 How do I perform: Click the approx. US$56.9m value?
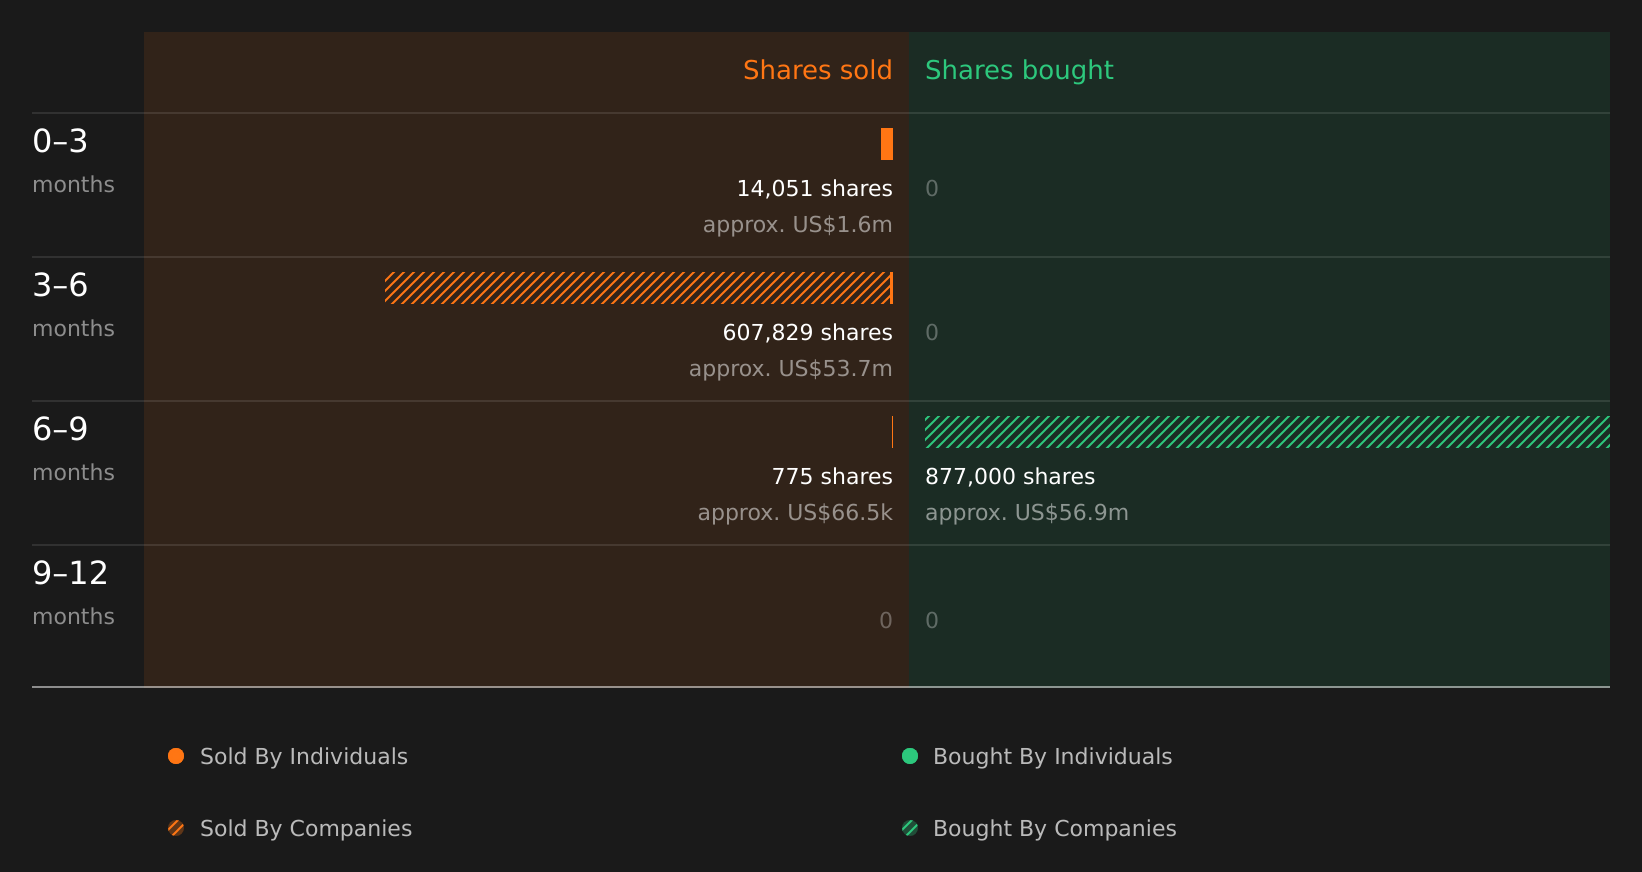point(1027,513)
